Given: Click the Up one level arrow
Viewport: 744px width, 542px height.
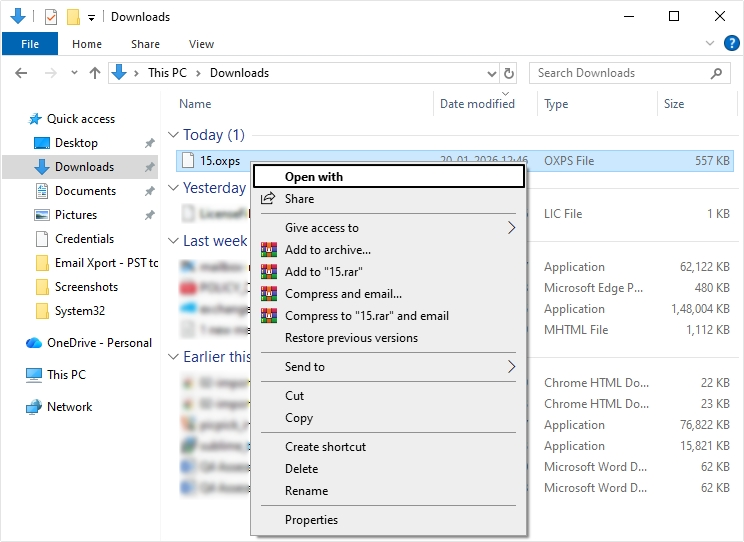Looking at the screenshot, I should [x=95, y=73].
